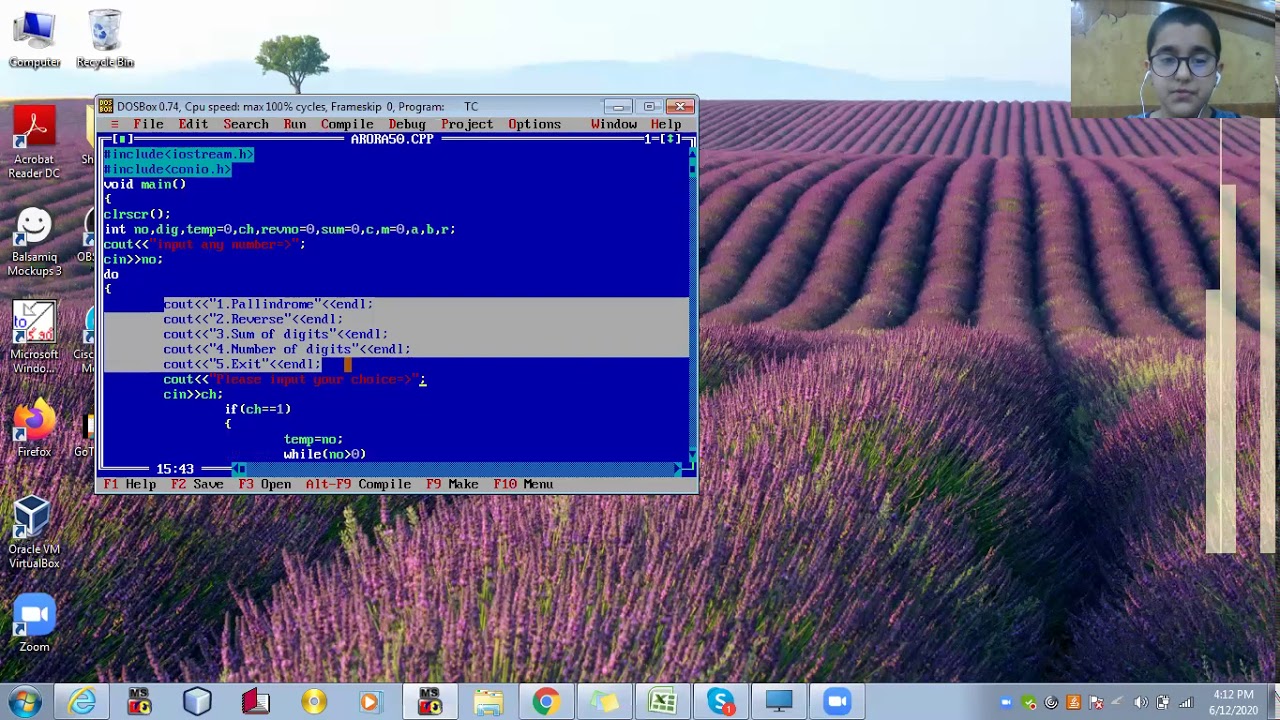Click F2 Save in the status bar
Screen dimensions: 1280x720
pos(197,484)
